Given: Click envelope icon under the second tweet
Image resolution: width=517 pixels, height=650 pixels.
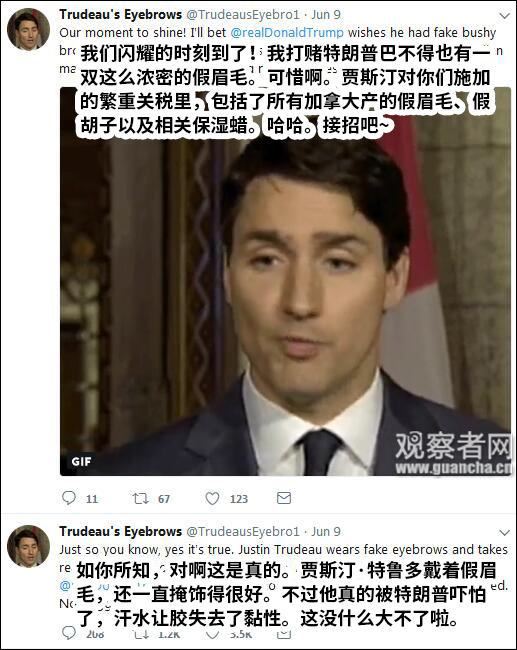Looking at the screenshot, I should pyautogui.click(x=284, y=634).
